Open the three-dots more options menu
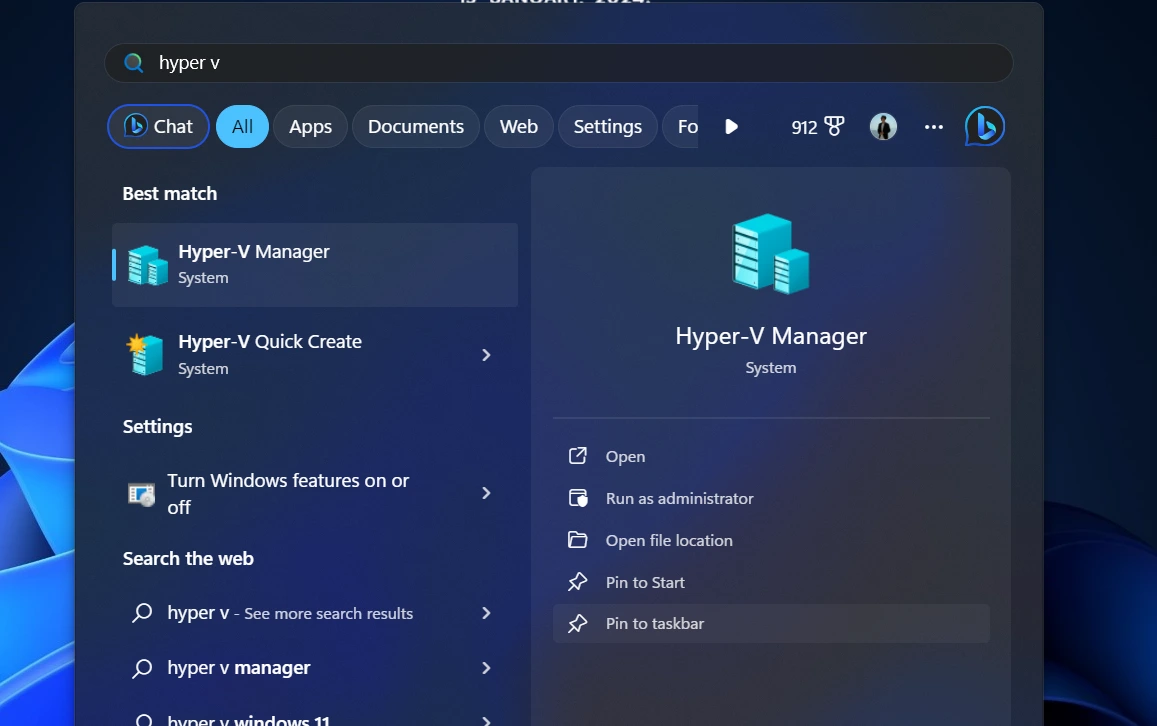The width and height of the screenshot is (1157, 726). pyautogui.click(x=934, y=127)
